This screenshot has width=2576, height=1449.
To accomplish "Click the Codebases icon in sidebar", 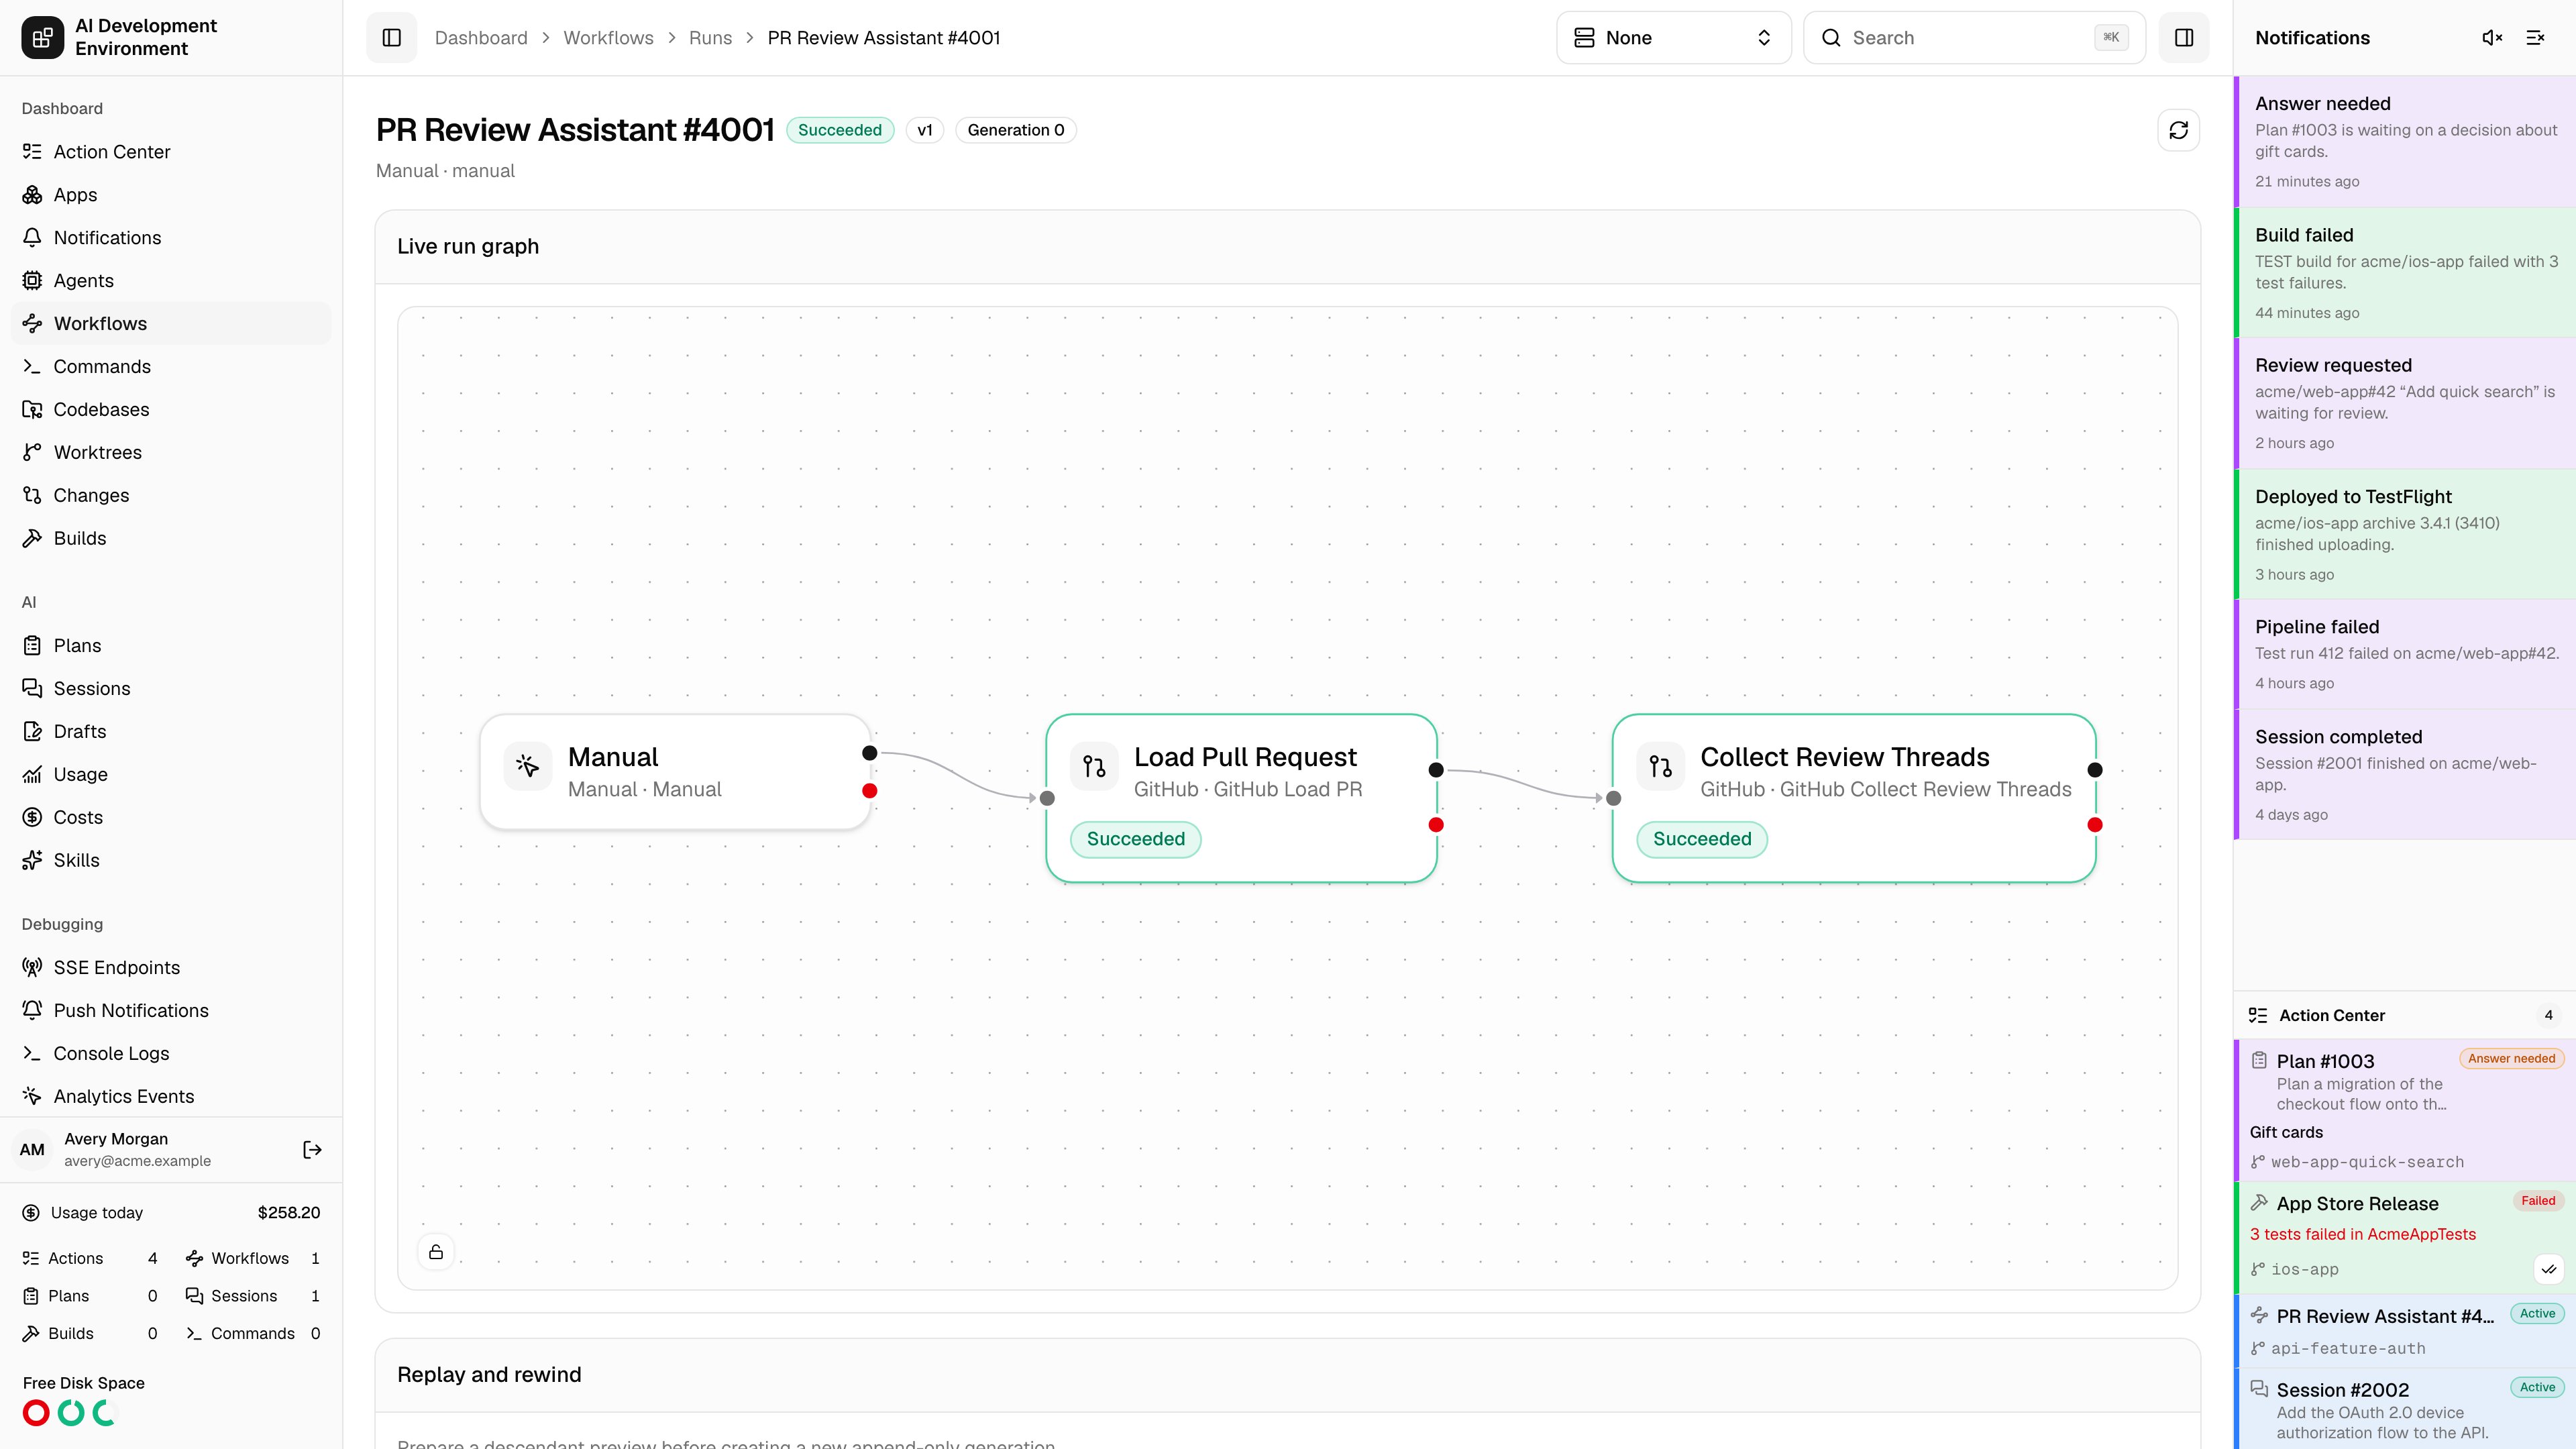I will [32, 410].
